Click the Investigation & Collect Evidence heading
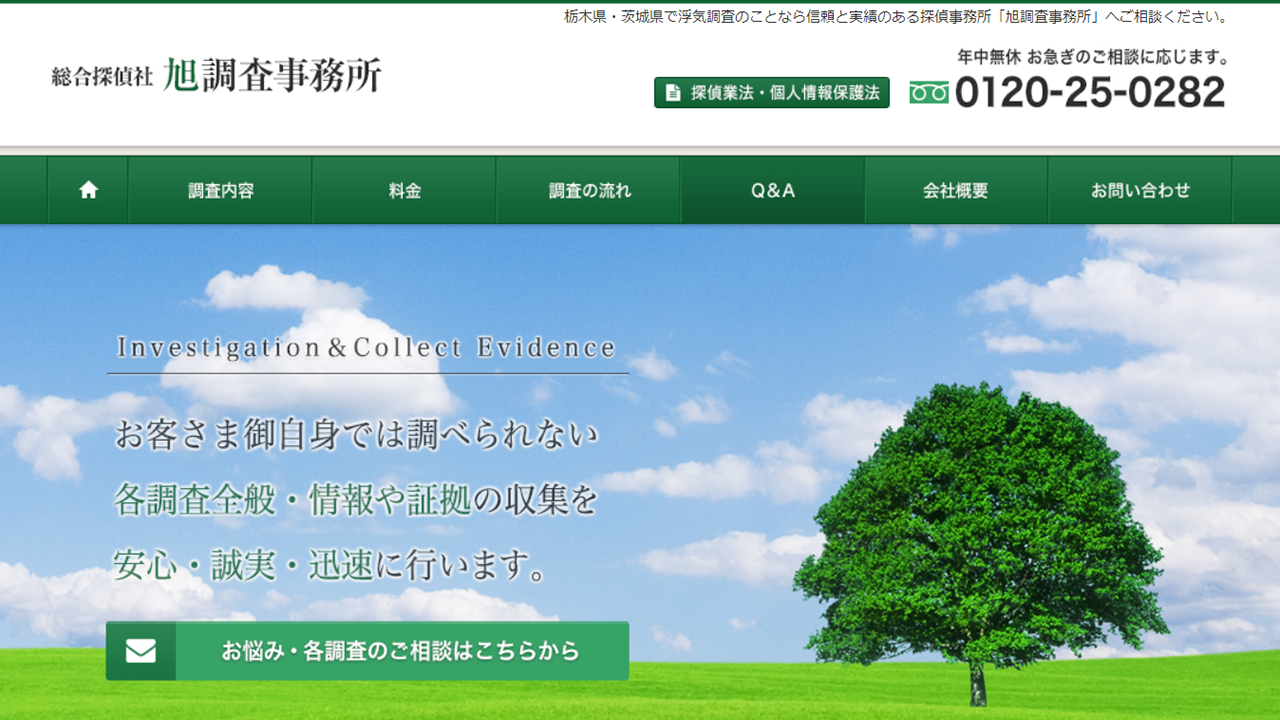 click(366, 348)
